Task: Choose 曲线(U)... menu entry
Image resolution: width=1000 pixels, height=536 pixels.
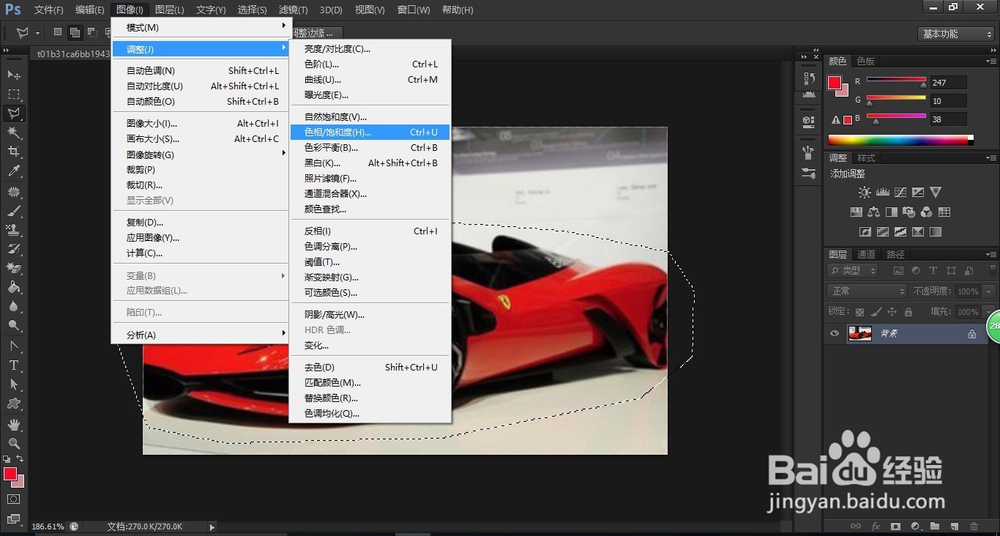Action: click(370, 80)
